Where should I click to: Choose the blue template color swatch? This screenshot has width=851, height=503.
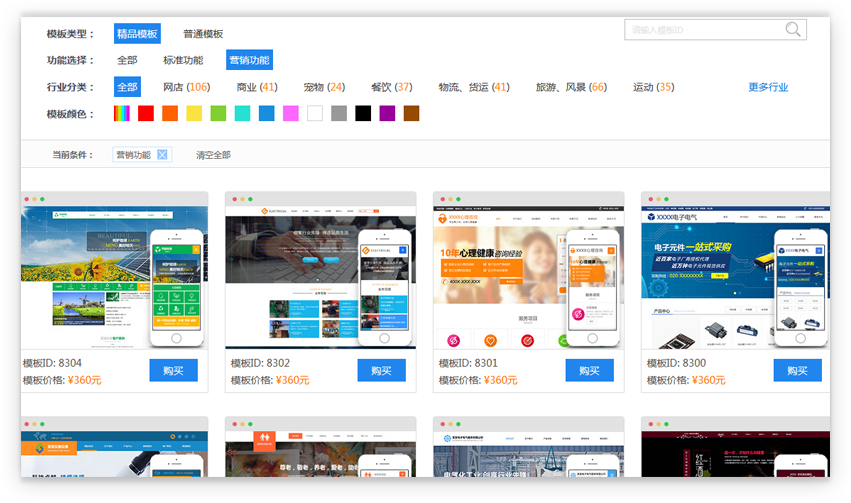(x=267, y=114)
